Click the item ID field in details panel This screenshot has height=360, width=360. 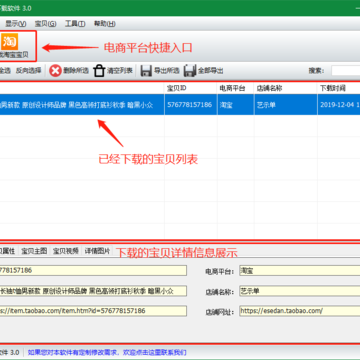(93, 270)
